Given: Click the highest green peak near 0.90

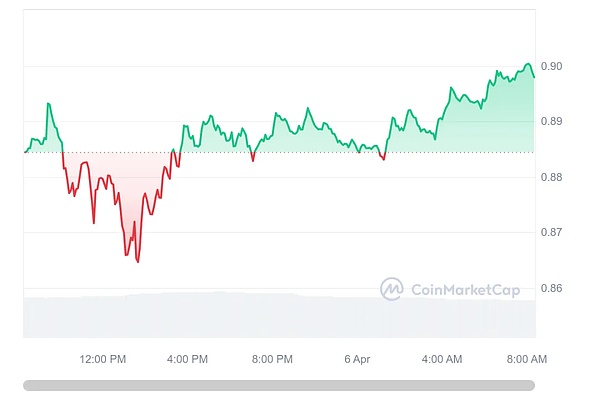Looking at the screenshot, I should pyautogui.click(x=528, y=64).
